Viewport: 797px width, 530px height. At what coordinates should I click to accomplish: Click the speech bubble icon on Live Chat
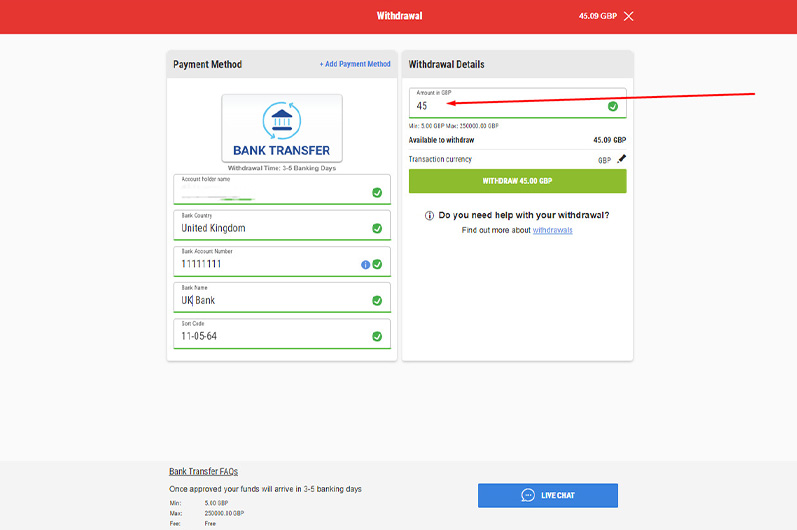pyautogui.click(x=528, y=495)
